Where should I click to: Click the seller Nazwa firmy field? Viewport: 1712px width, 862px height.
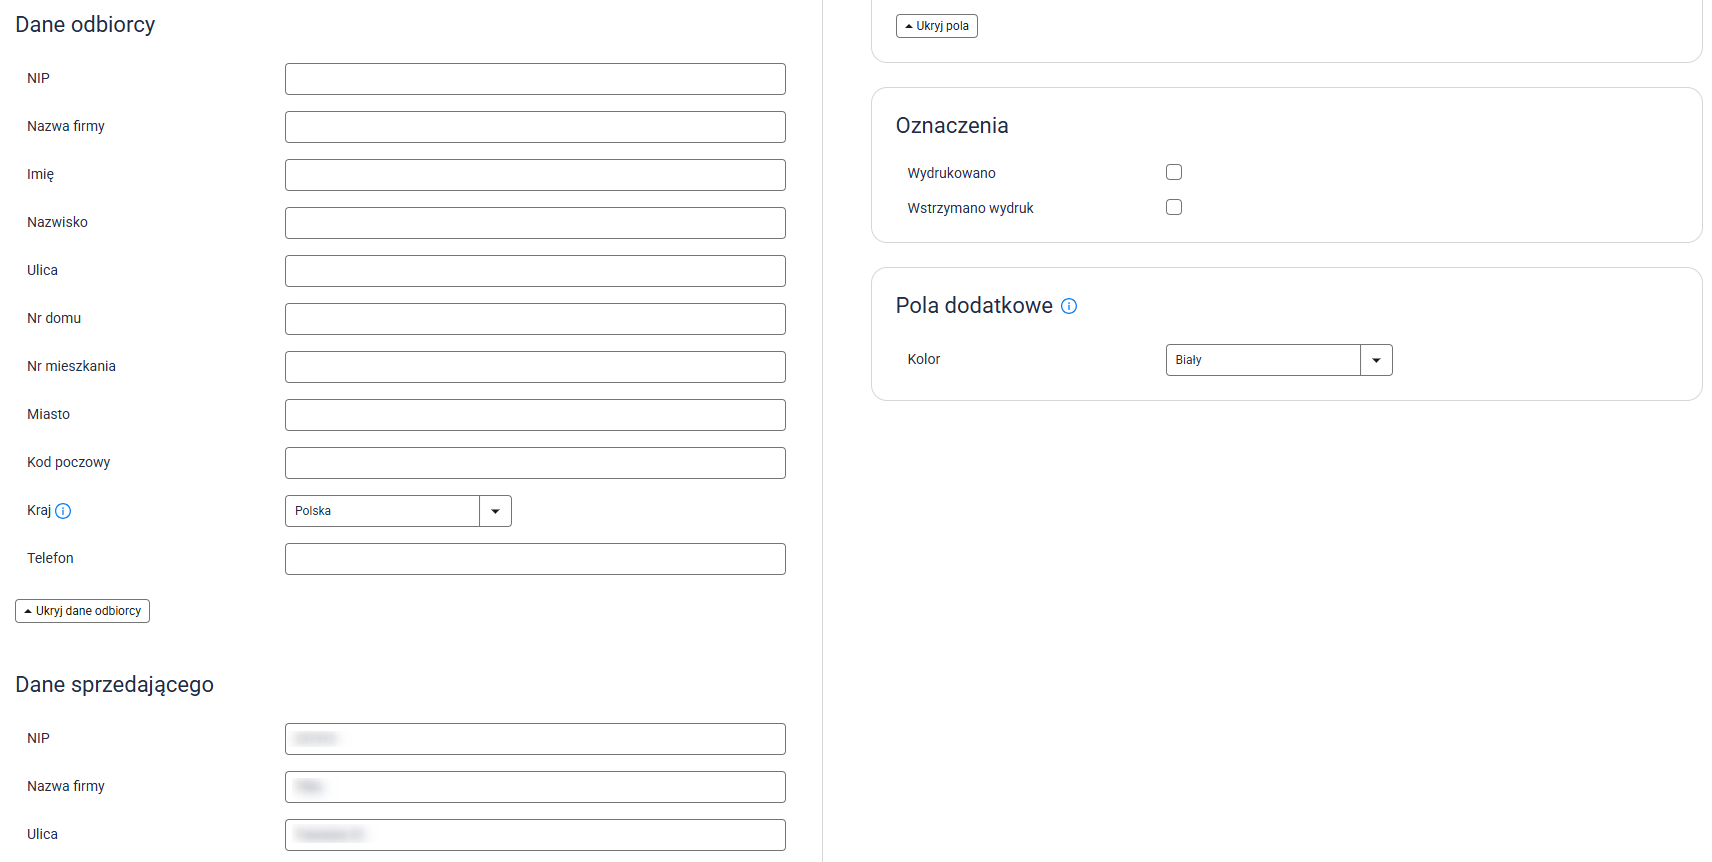click(535, 787)
